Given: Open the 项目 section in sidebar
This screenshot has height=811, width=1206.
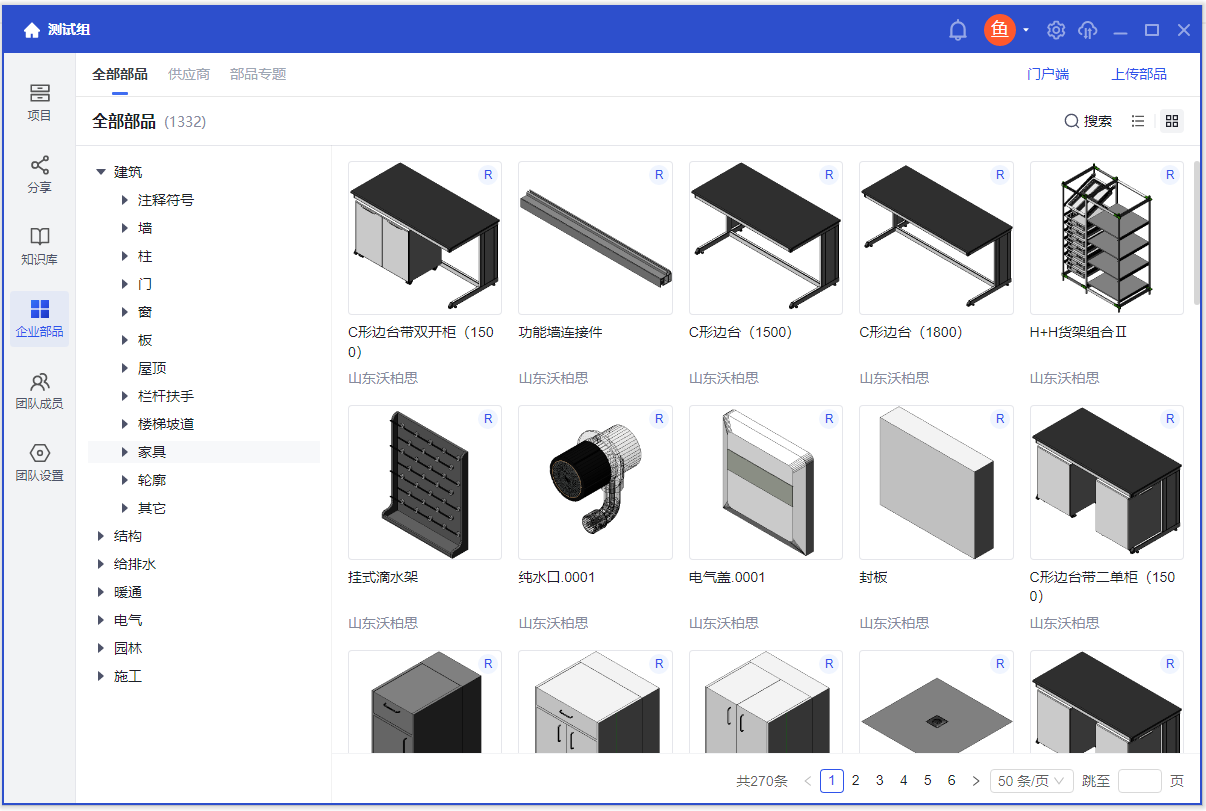Looking at the screenshot, I should (x=39, y=103).
